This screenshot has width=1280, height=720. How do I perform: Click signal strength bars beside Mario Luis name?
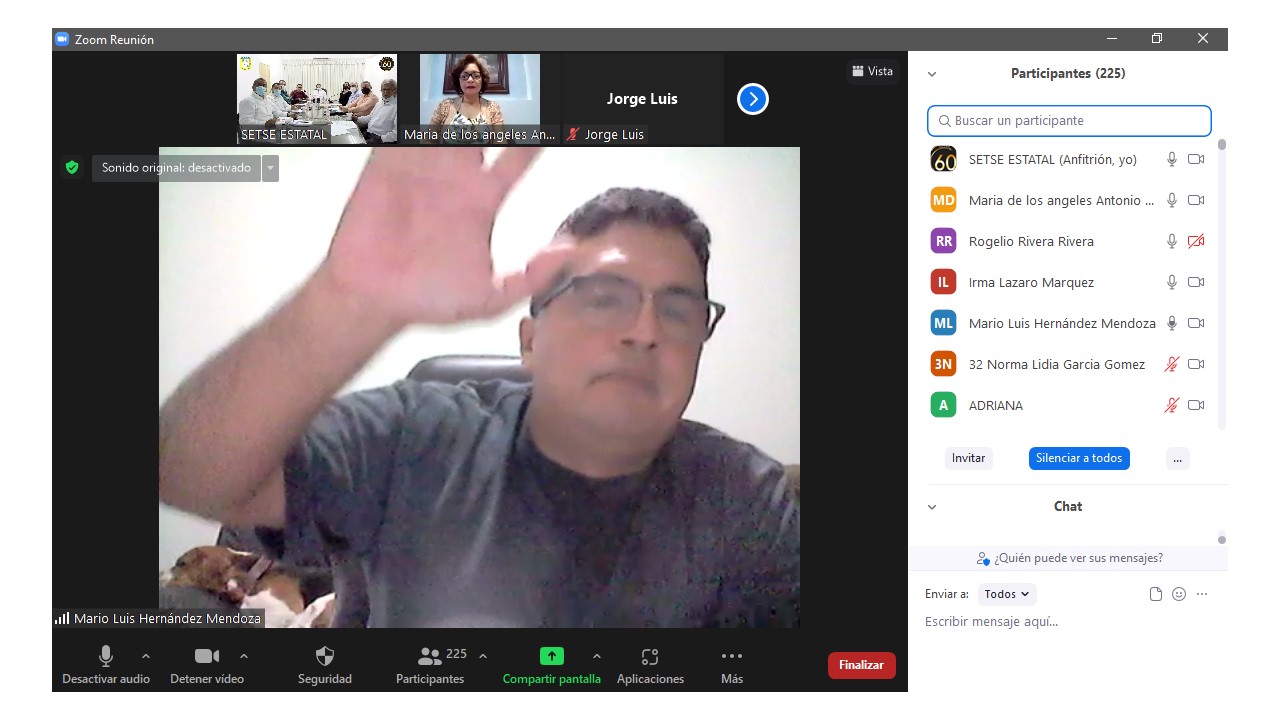coord(62,619)
